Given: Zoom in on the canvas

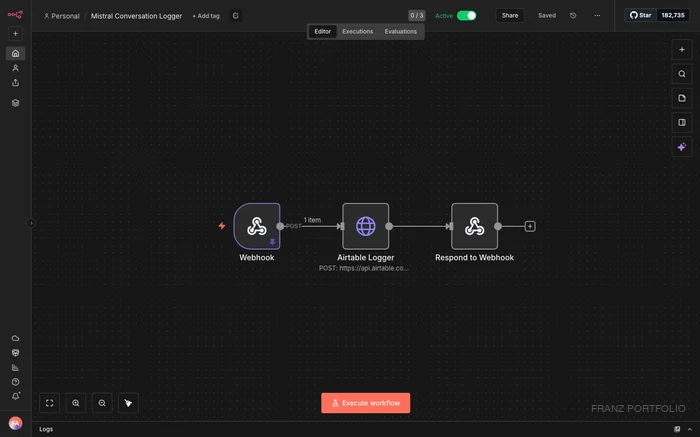Looking at the screenshot, I should click(x=76, y=403).
